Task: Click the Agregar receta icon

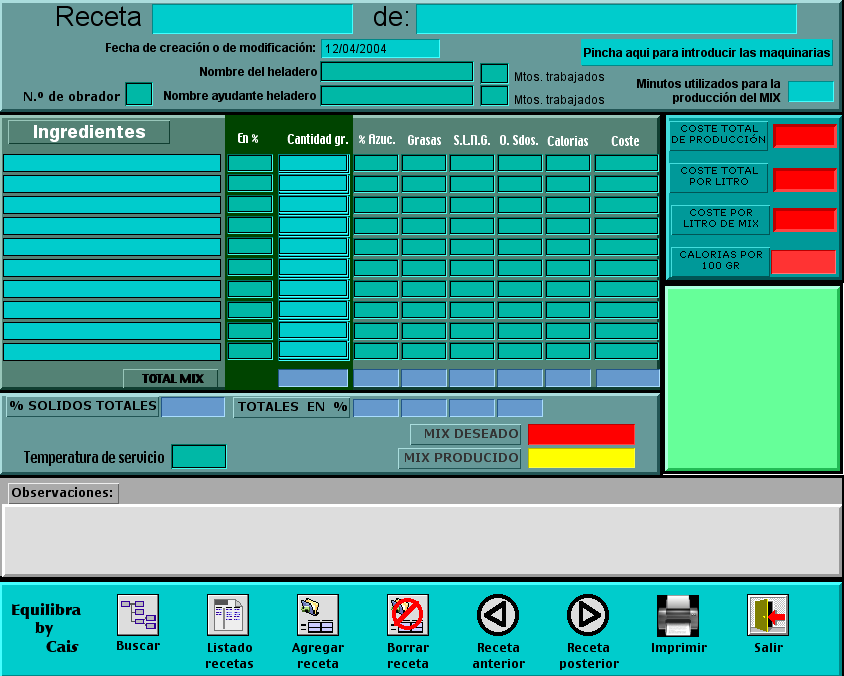Action: (318, 615)
